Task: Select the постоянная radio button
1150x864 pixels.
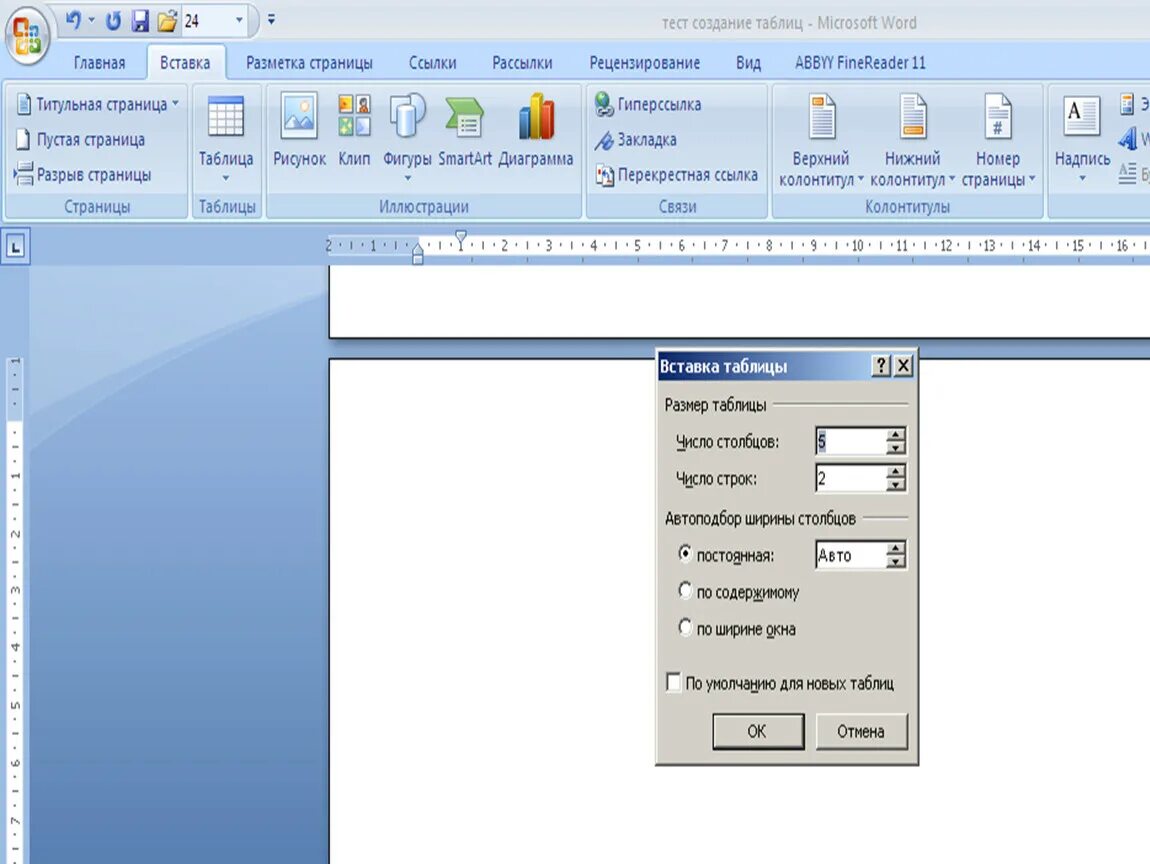Action: tap(685, 554)
